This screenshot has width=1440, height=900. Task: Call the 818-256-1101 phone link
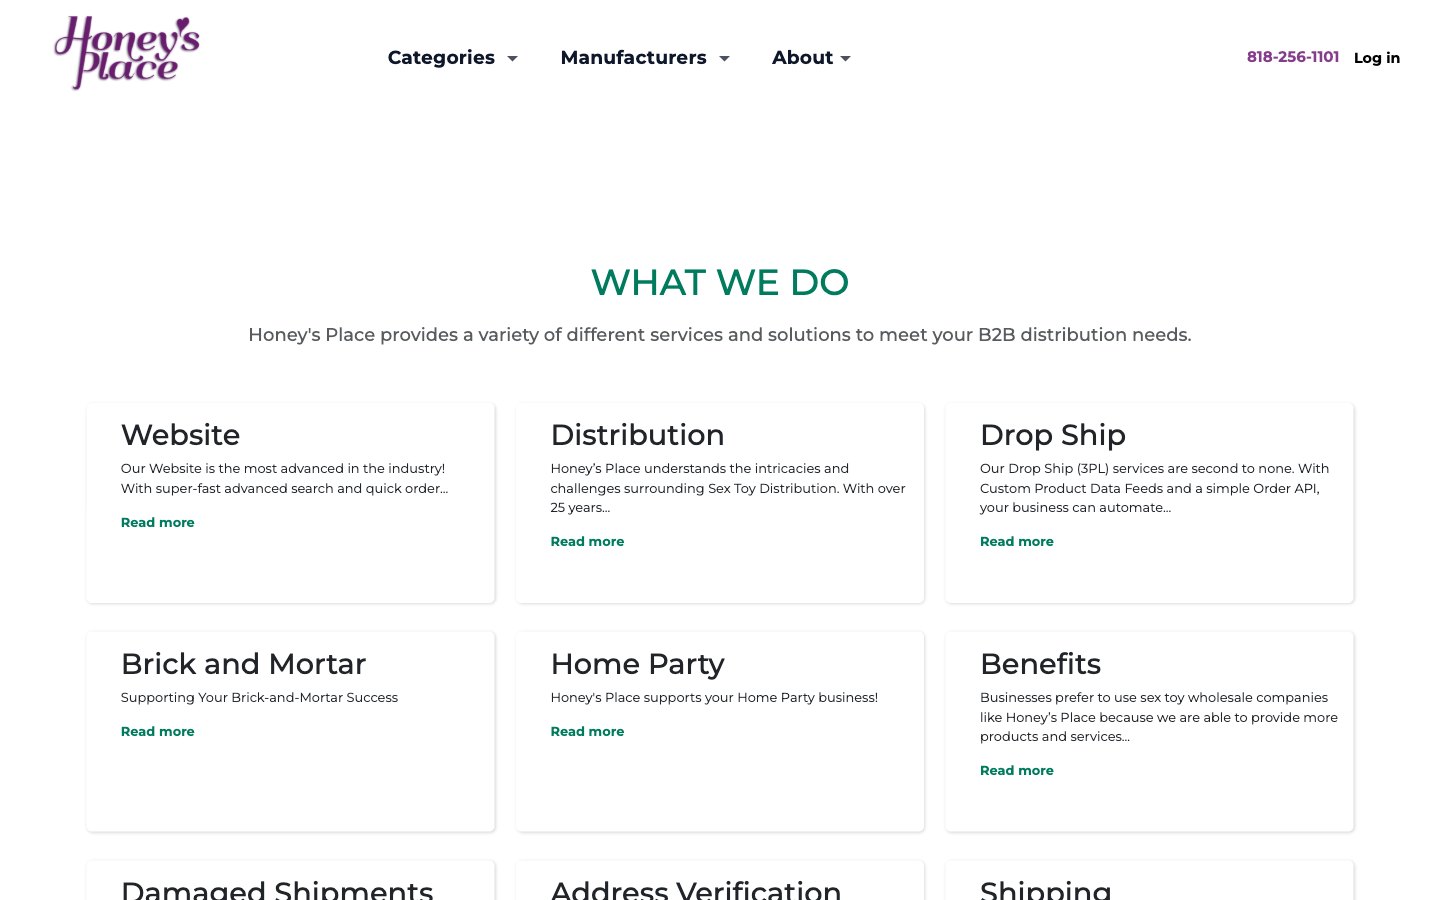tap(1292, 57)
